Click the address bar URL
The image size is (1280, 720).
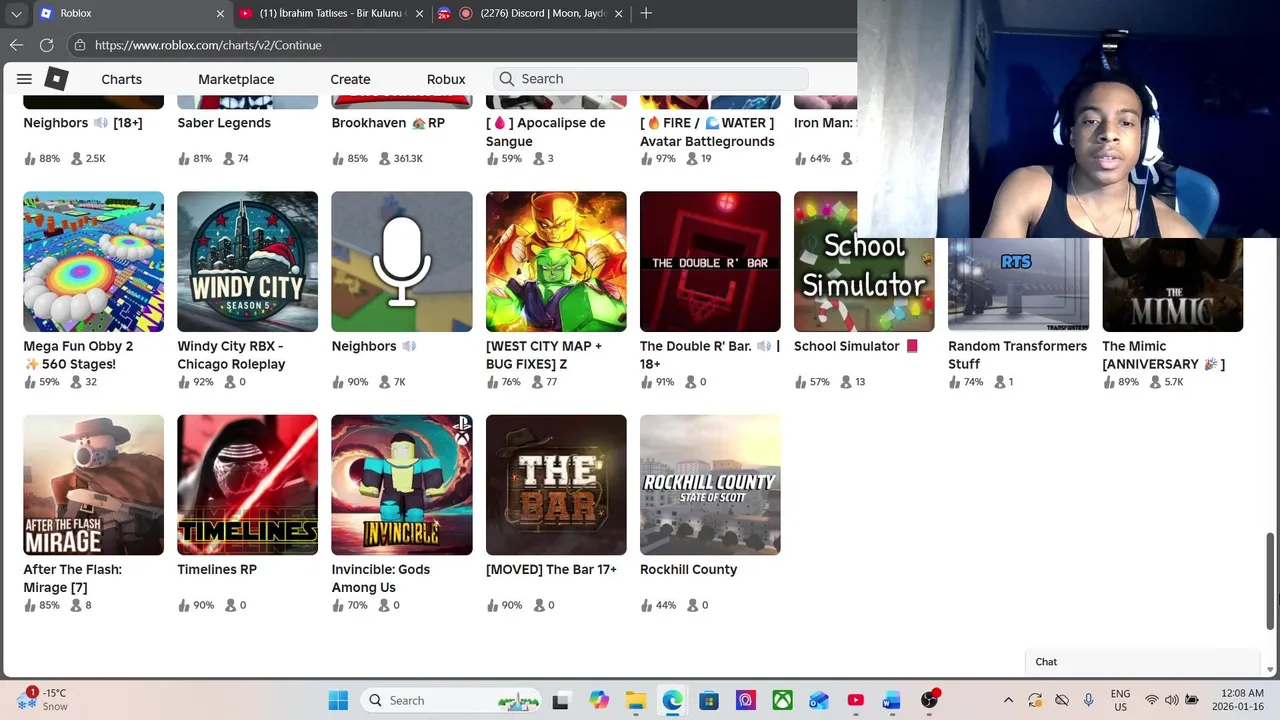coord(208,45)
